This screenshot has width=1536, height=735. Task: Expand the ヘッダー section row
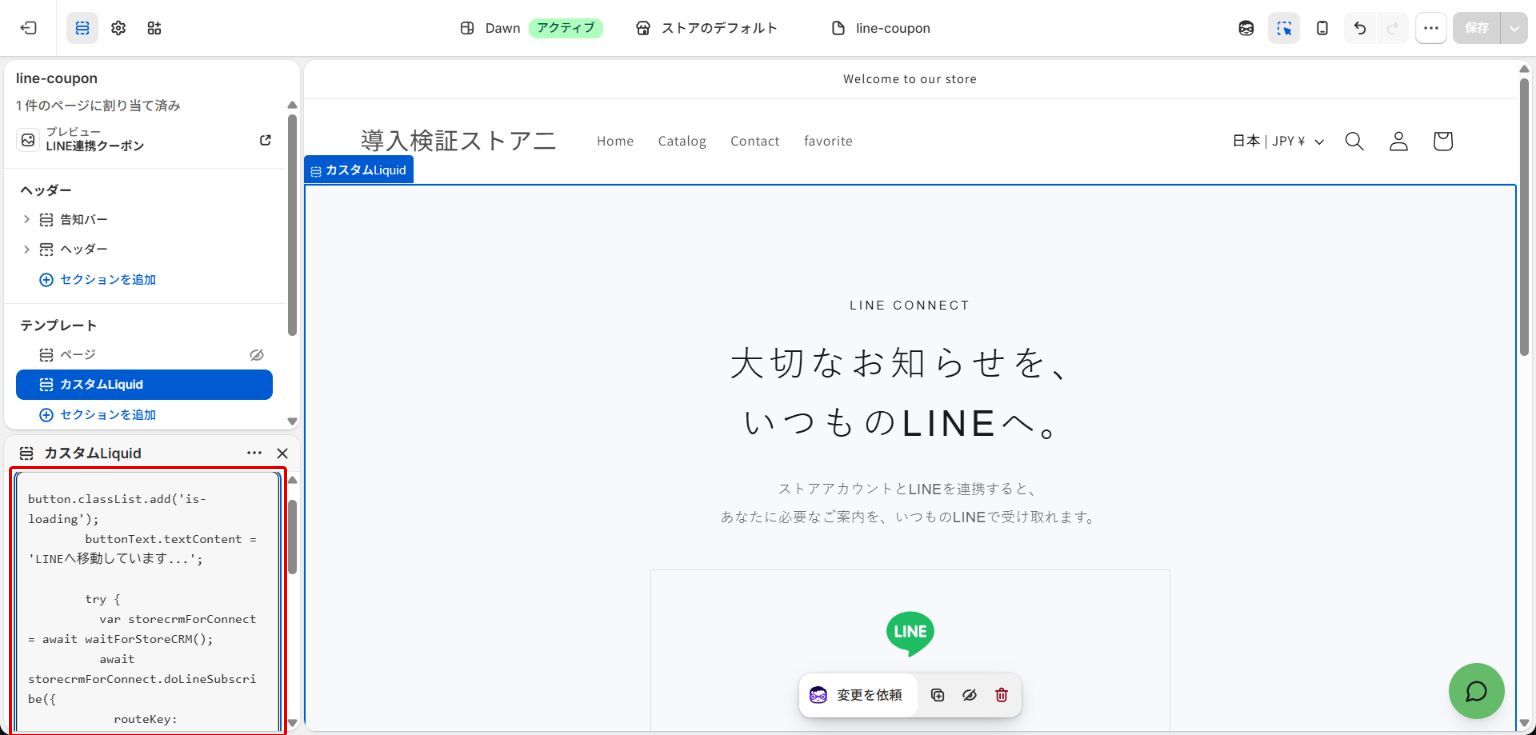pos(27,249)
